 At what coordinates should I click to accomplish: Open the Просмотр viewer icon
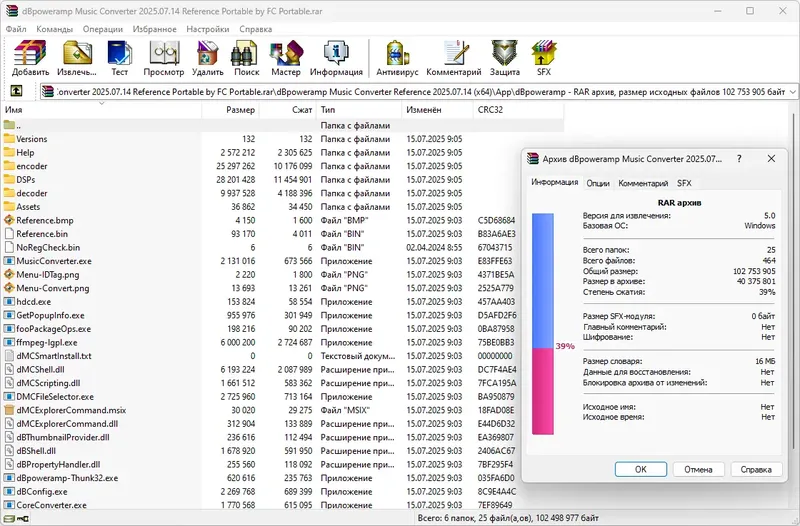[x=164, y=53]
